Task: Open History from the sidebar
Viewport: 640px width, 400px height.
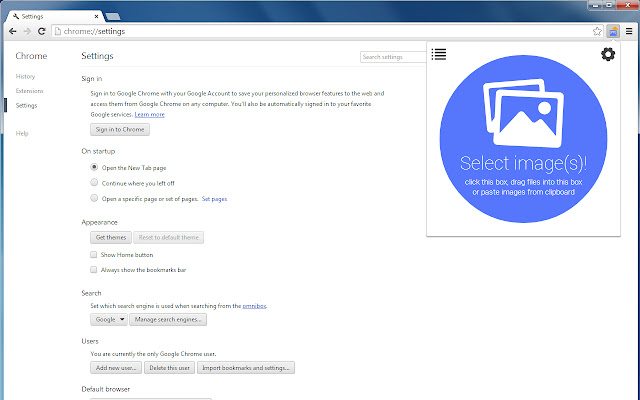Action: (x=25, y=76)
